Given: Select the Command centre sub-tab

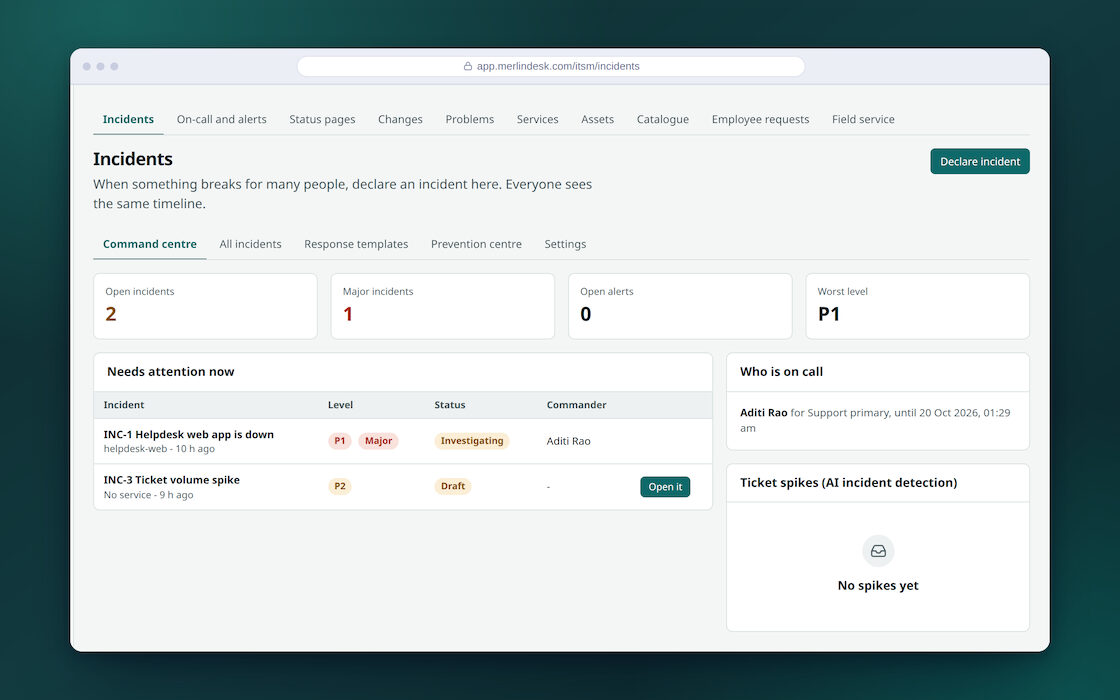Looking at the screenshot, I should tap(150, 244).
